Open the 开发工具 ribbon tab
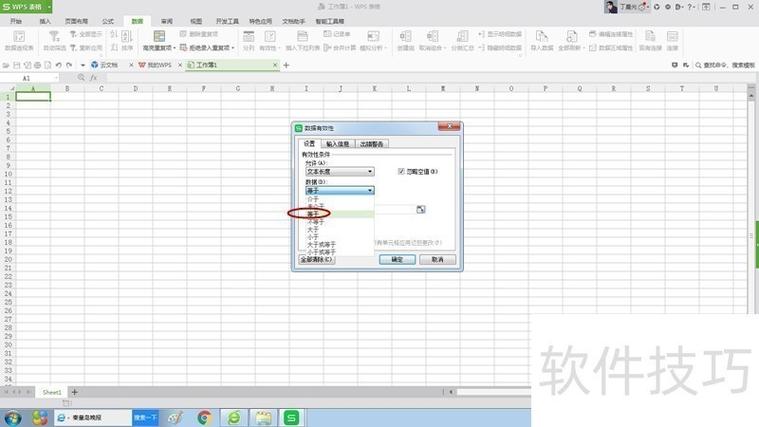This screenshot has width=759, height=427. coord(227,21)
